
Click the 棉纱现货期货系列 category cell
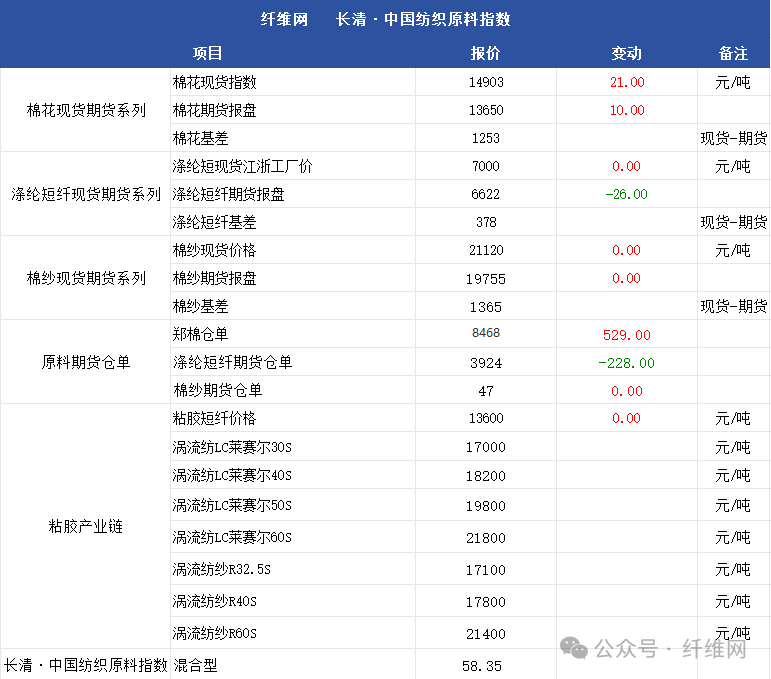tap(86, 278)
